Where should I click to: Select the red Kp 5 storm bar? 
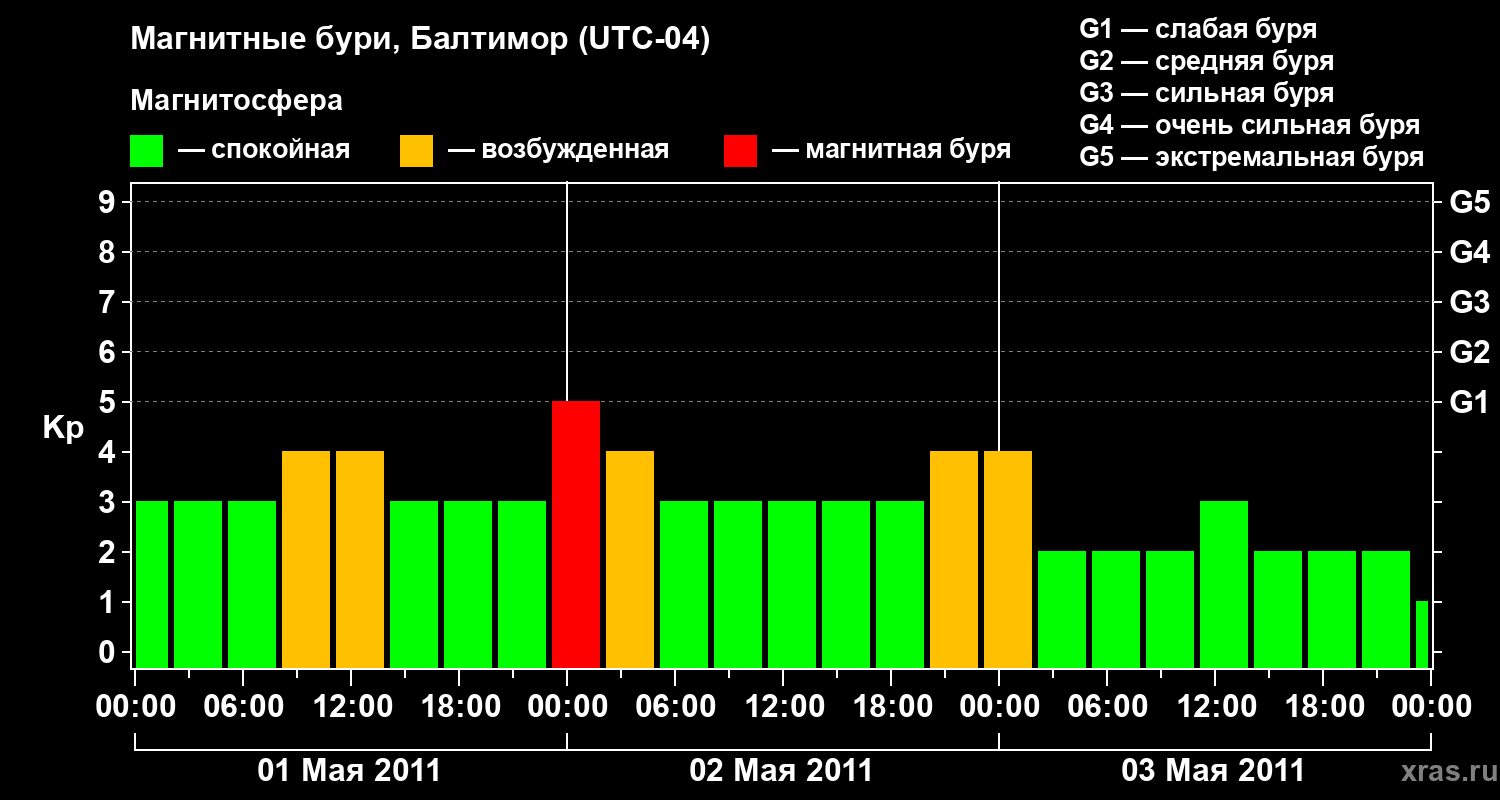[x=576, y=534]
